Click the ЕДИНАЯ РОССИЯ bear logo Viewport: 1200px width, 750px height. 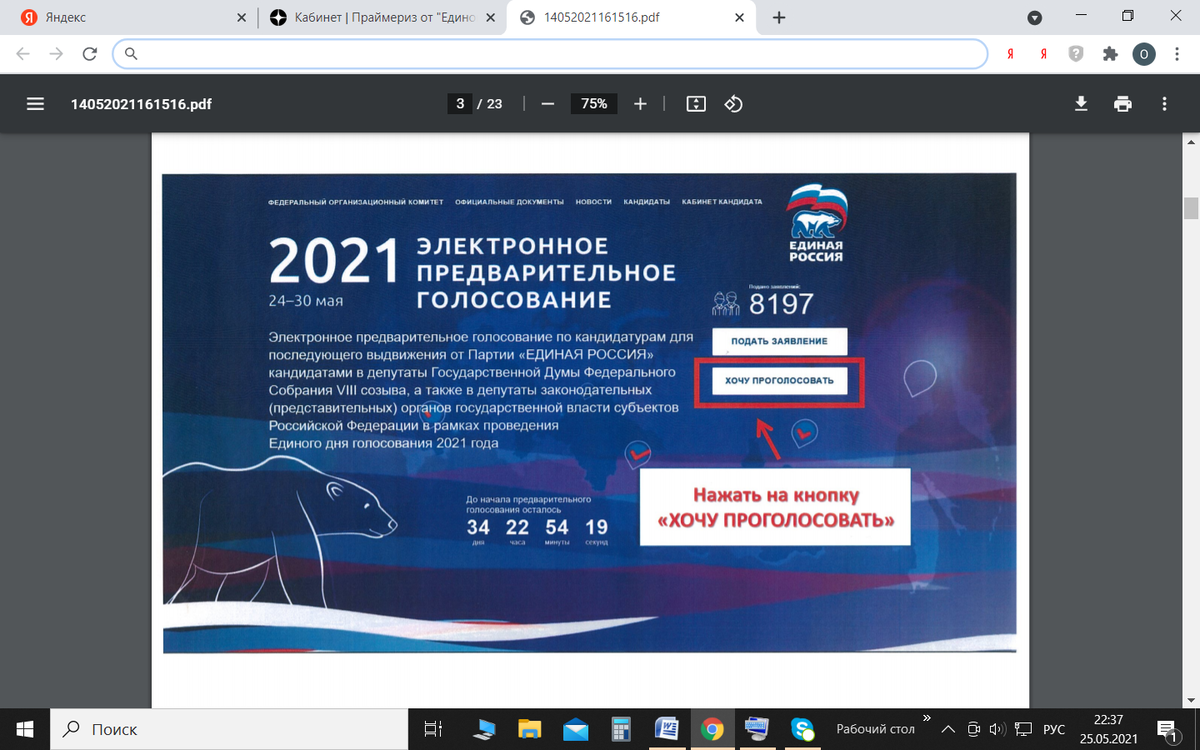[815, 223]
